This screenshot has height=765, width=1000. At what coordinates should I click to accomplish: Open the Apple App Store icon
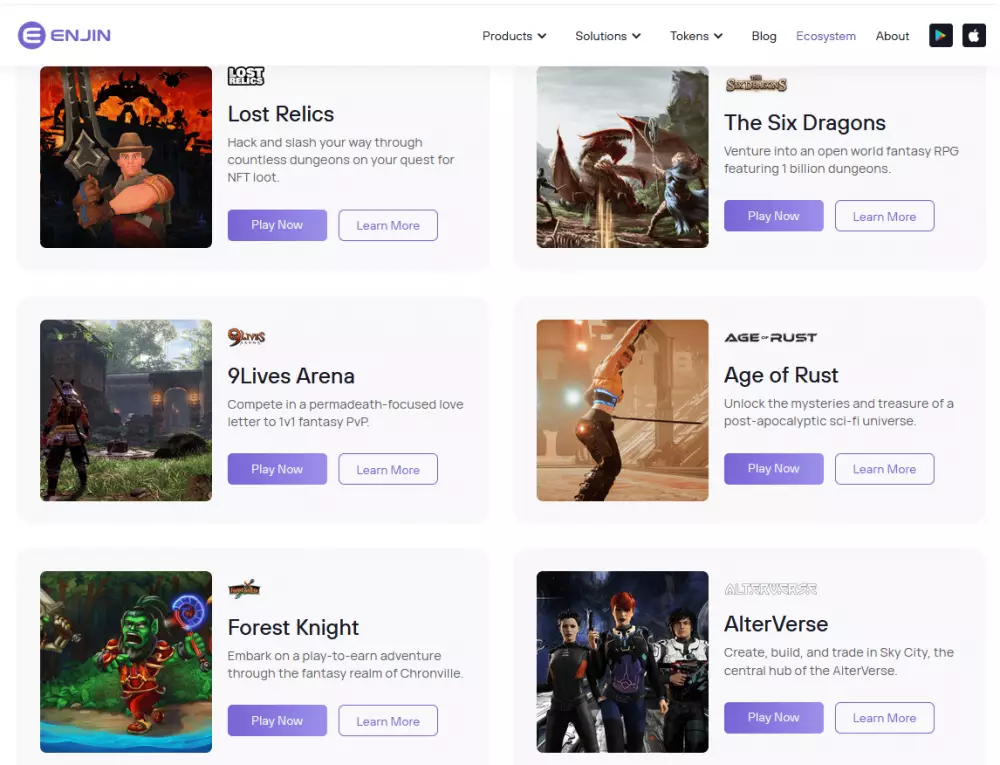[973, 36]
